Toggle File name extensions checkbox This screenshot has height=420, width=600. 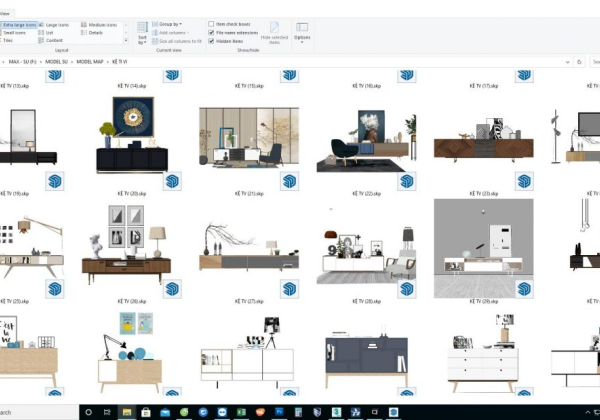212,32
